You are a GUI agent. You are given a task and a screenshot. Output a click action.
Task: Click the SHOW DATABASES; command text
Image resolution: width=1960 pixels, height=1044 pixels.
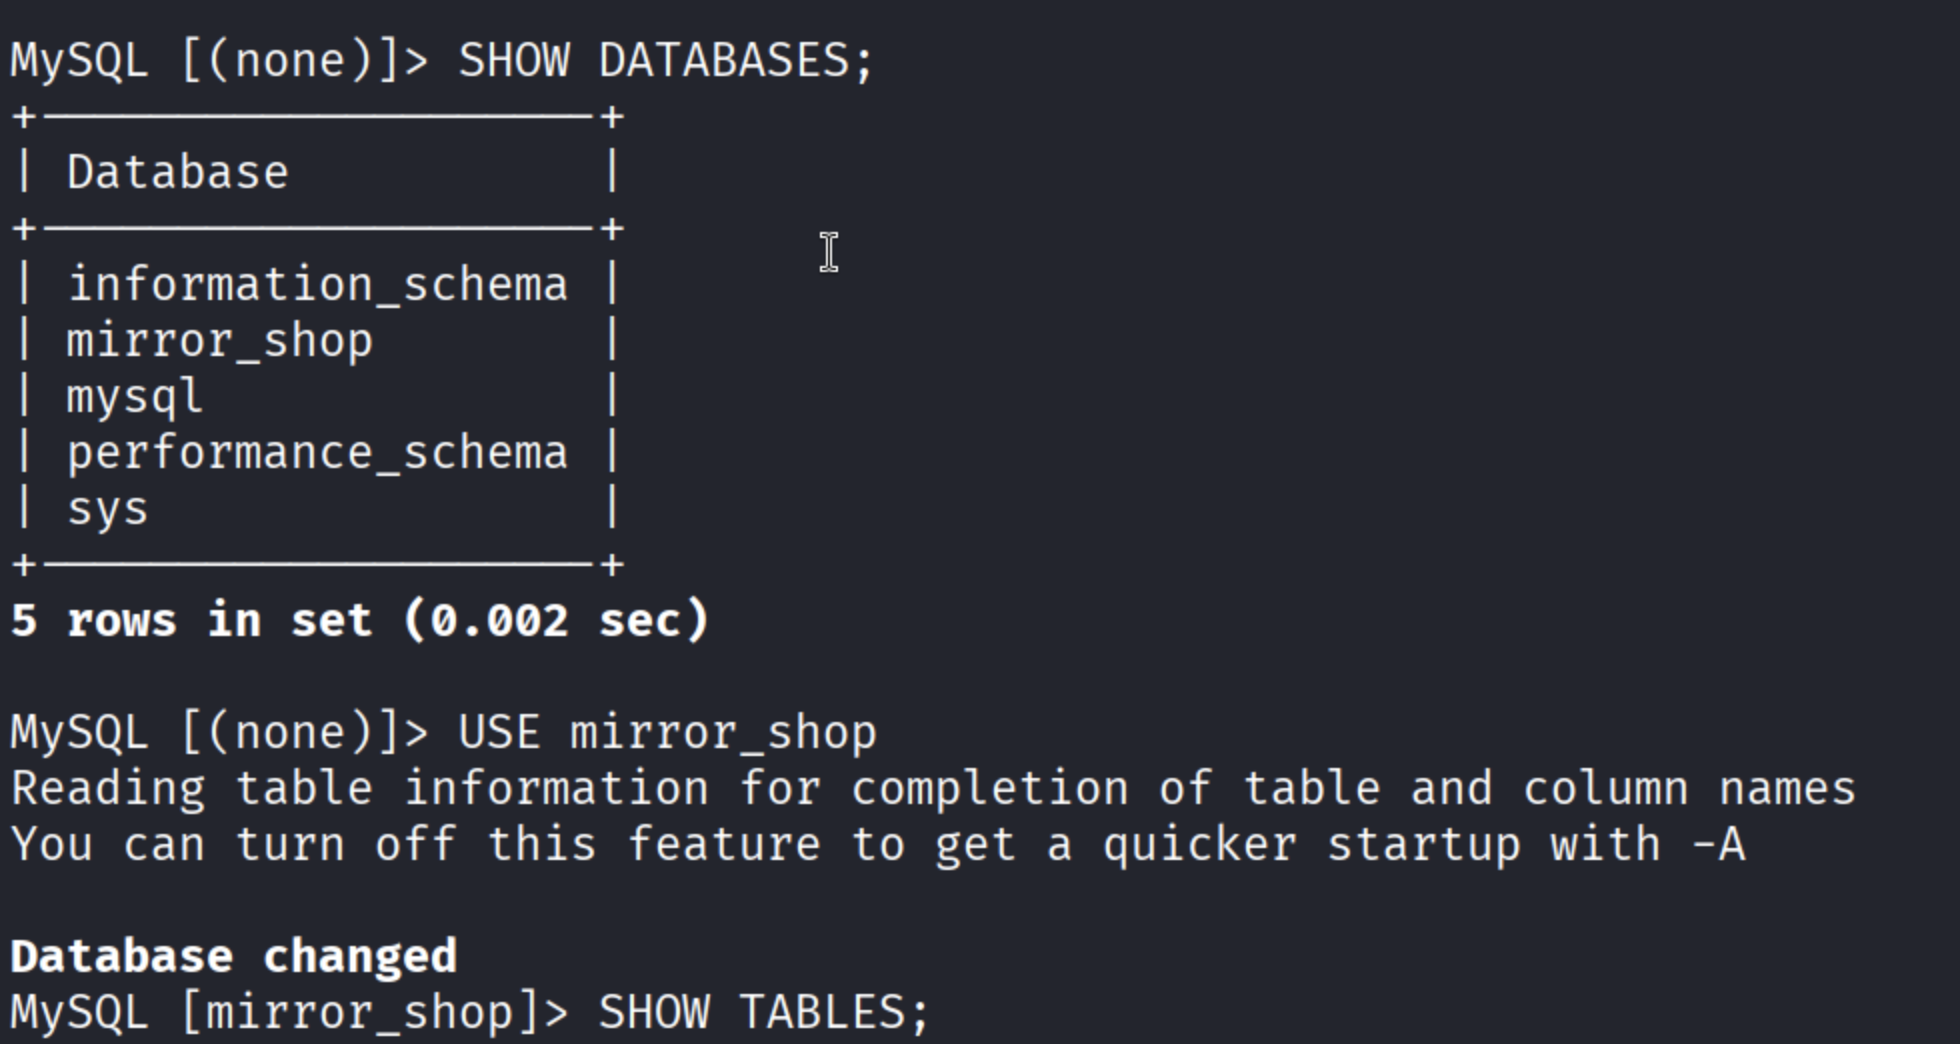coord(666,61)
